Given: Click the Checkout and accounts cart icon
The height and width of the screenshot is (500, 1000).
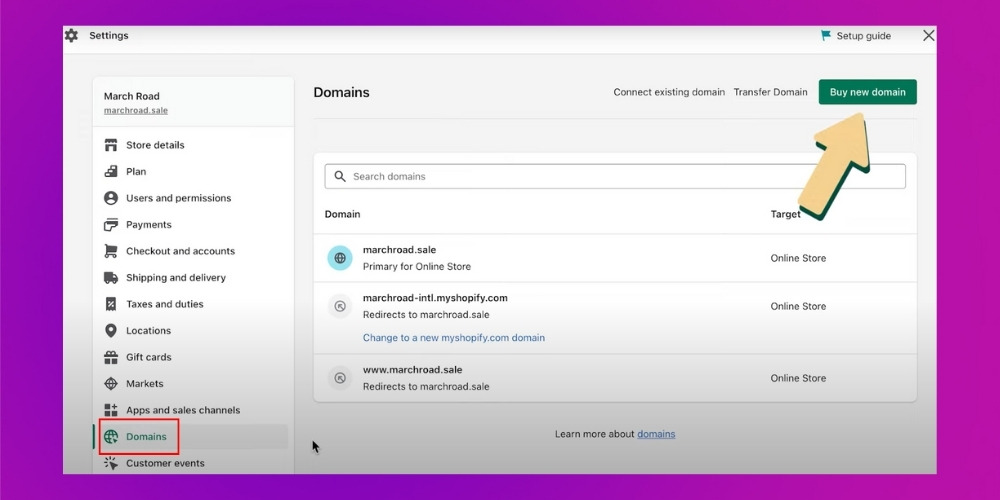Looking at the screenshot, I should (x=111, y=251).
